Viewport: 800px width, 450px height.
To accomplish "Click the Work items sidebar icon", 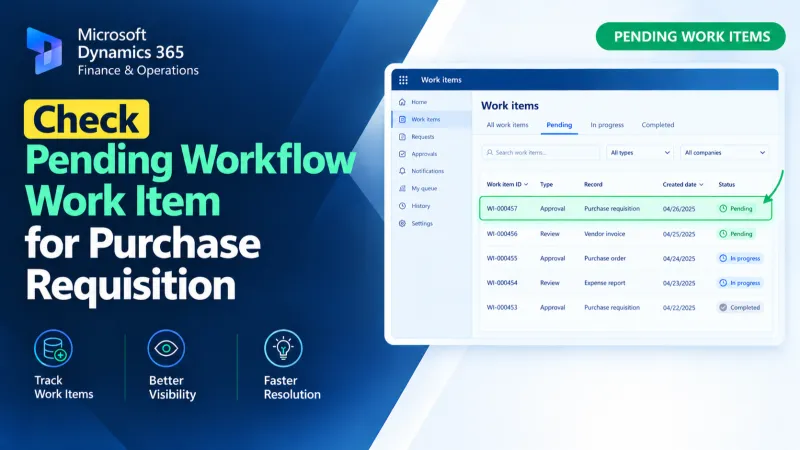I will click(402, 119).
